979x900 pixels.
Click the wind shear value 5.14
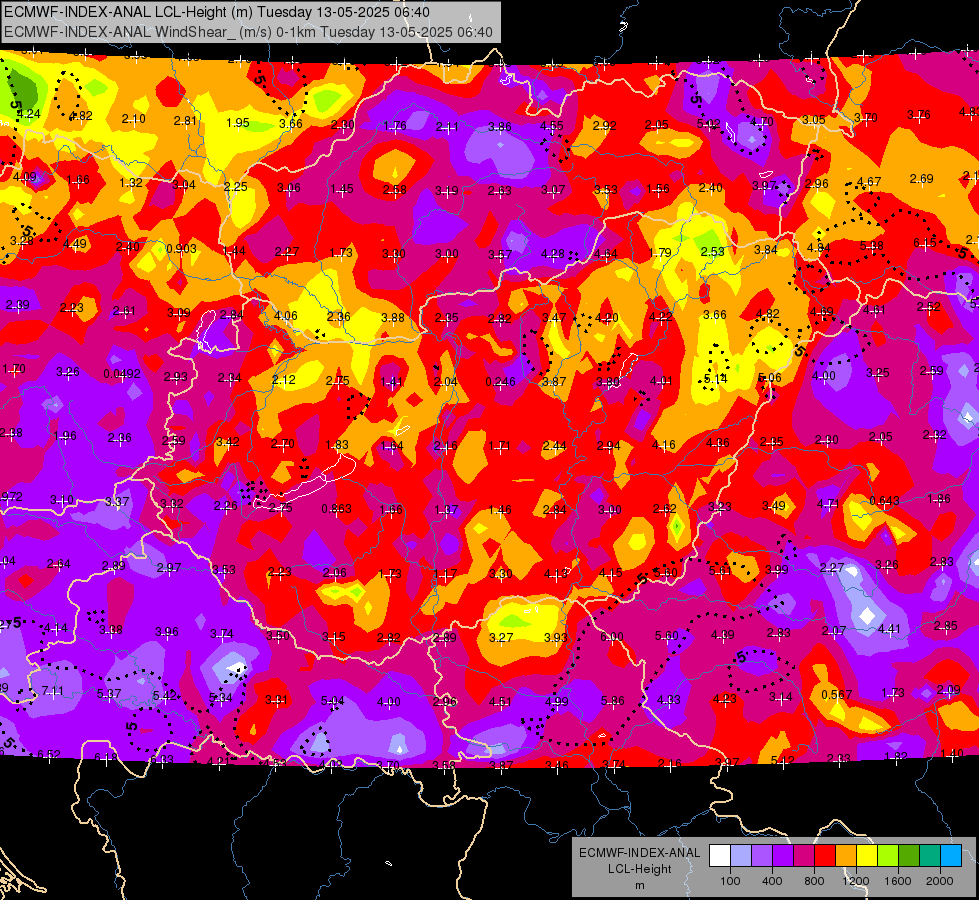click(716, 378)
